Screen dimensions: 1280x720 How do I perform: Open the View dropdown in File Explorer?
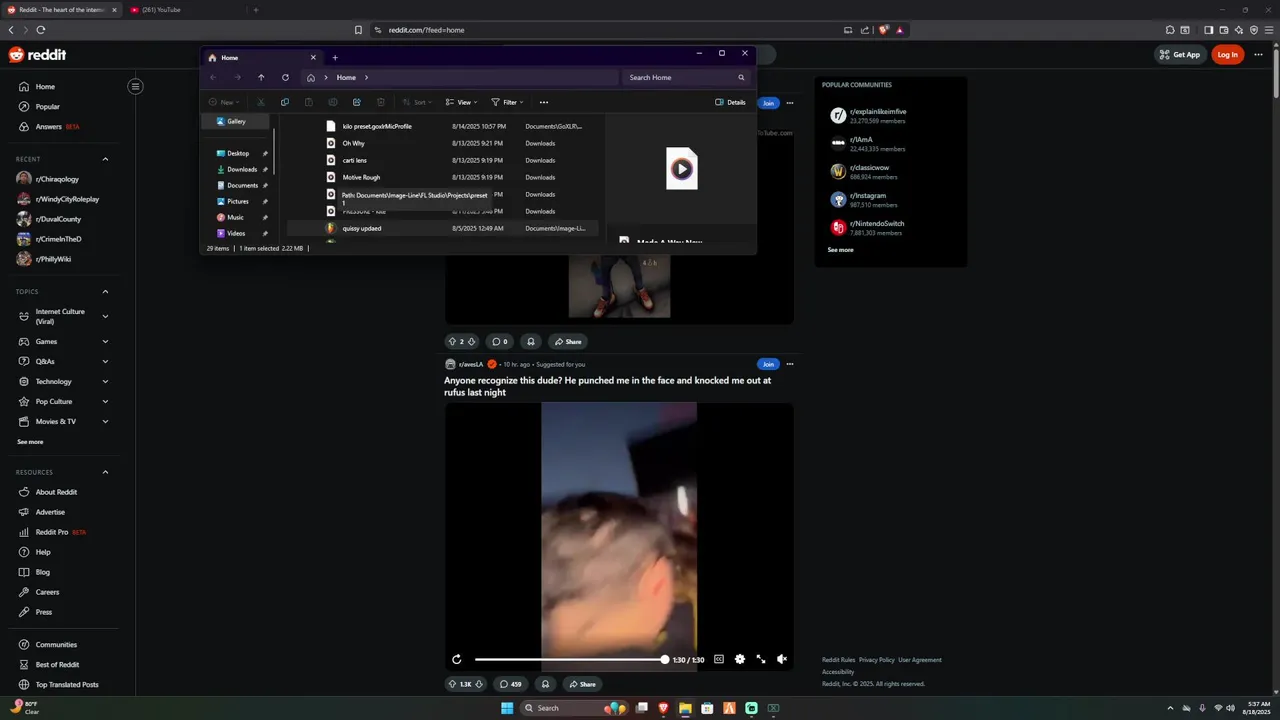(x=462, y=102)
